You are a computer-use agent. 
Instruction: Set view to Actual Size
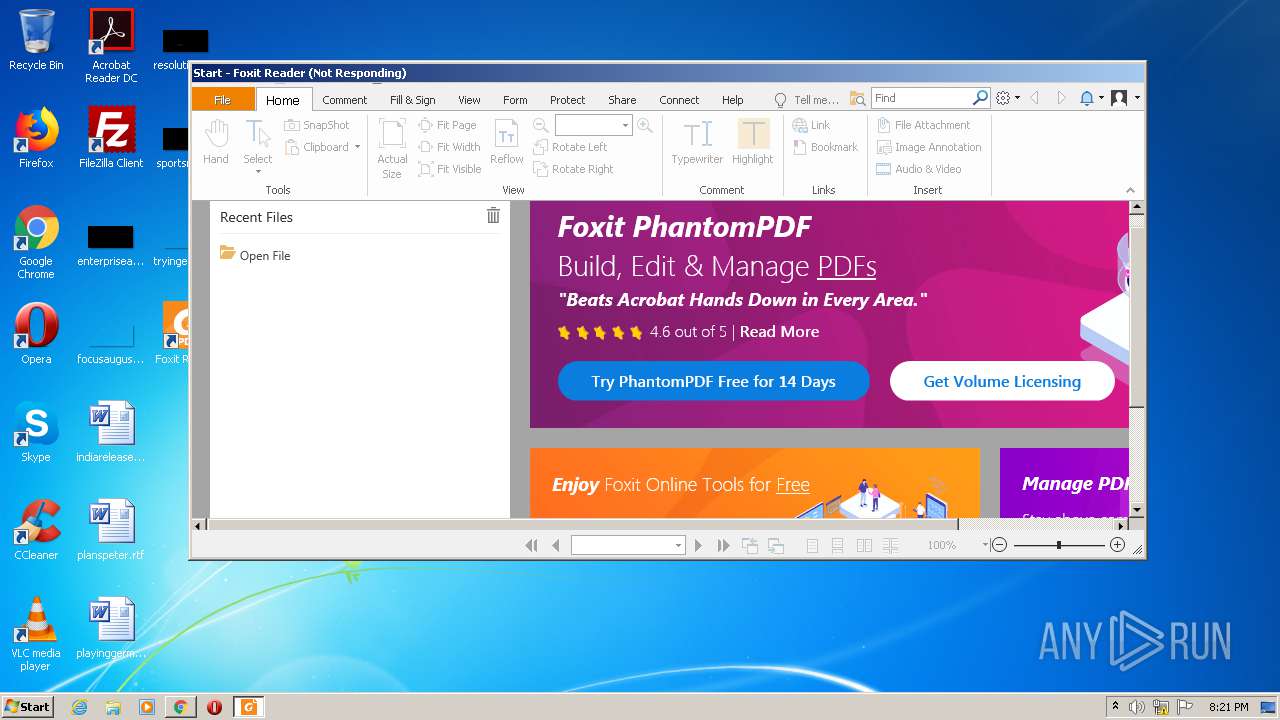point(392,149)
